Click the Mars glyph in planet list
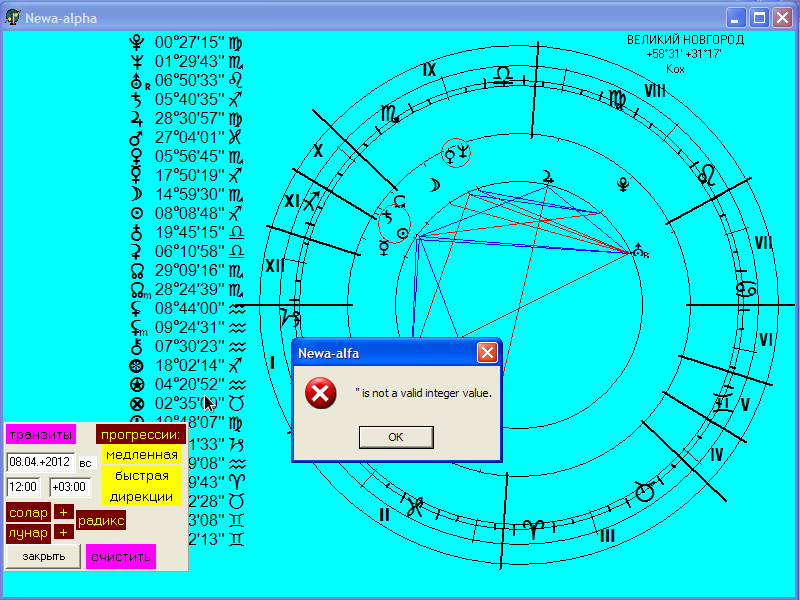The height and width of the screenshot is (600, 800). pyautogui.click(x=137, y=137)
